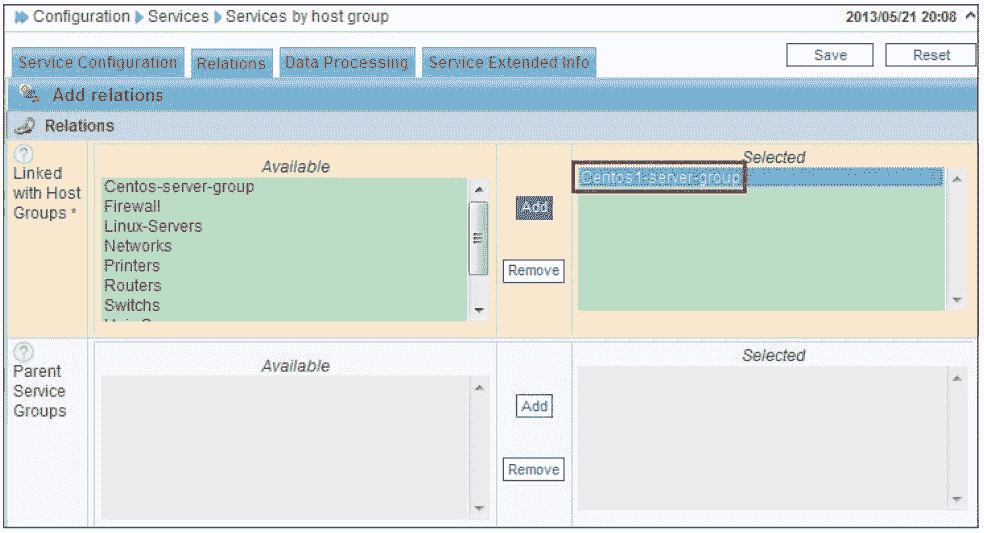The image size is (984, 533).
Task: Open the Service Configuration tab
Action: [x=97, y=62]
